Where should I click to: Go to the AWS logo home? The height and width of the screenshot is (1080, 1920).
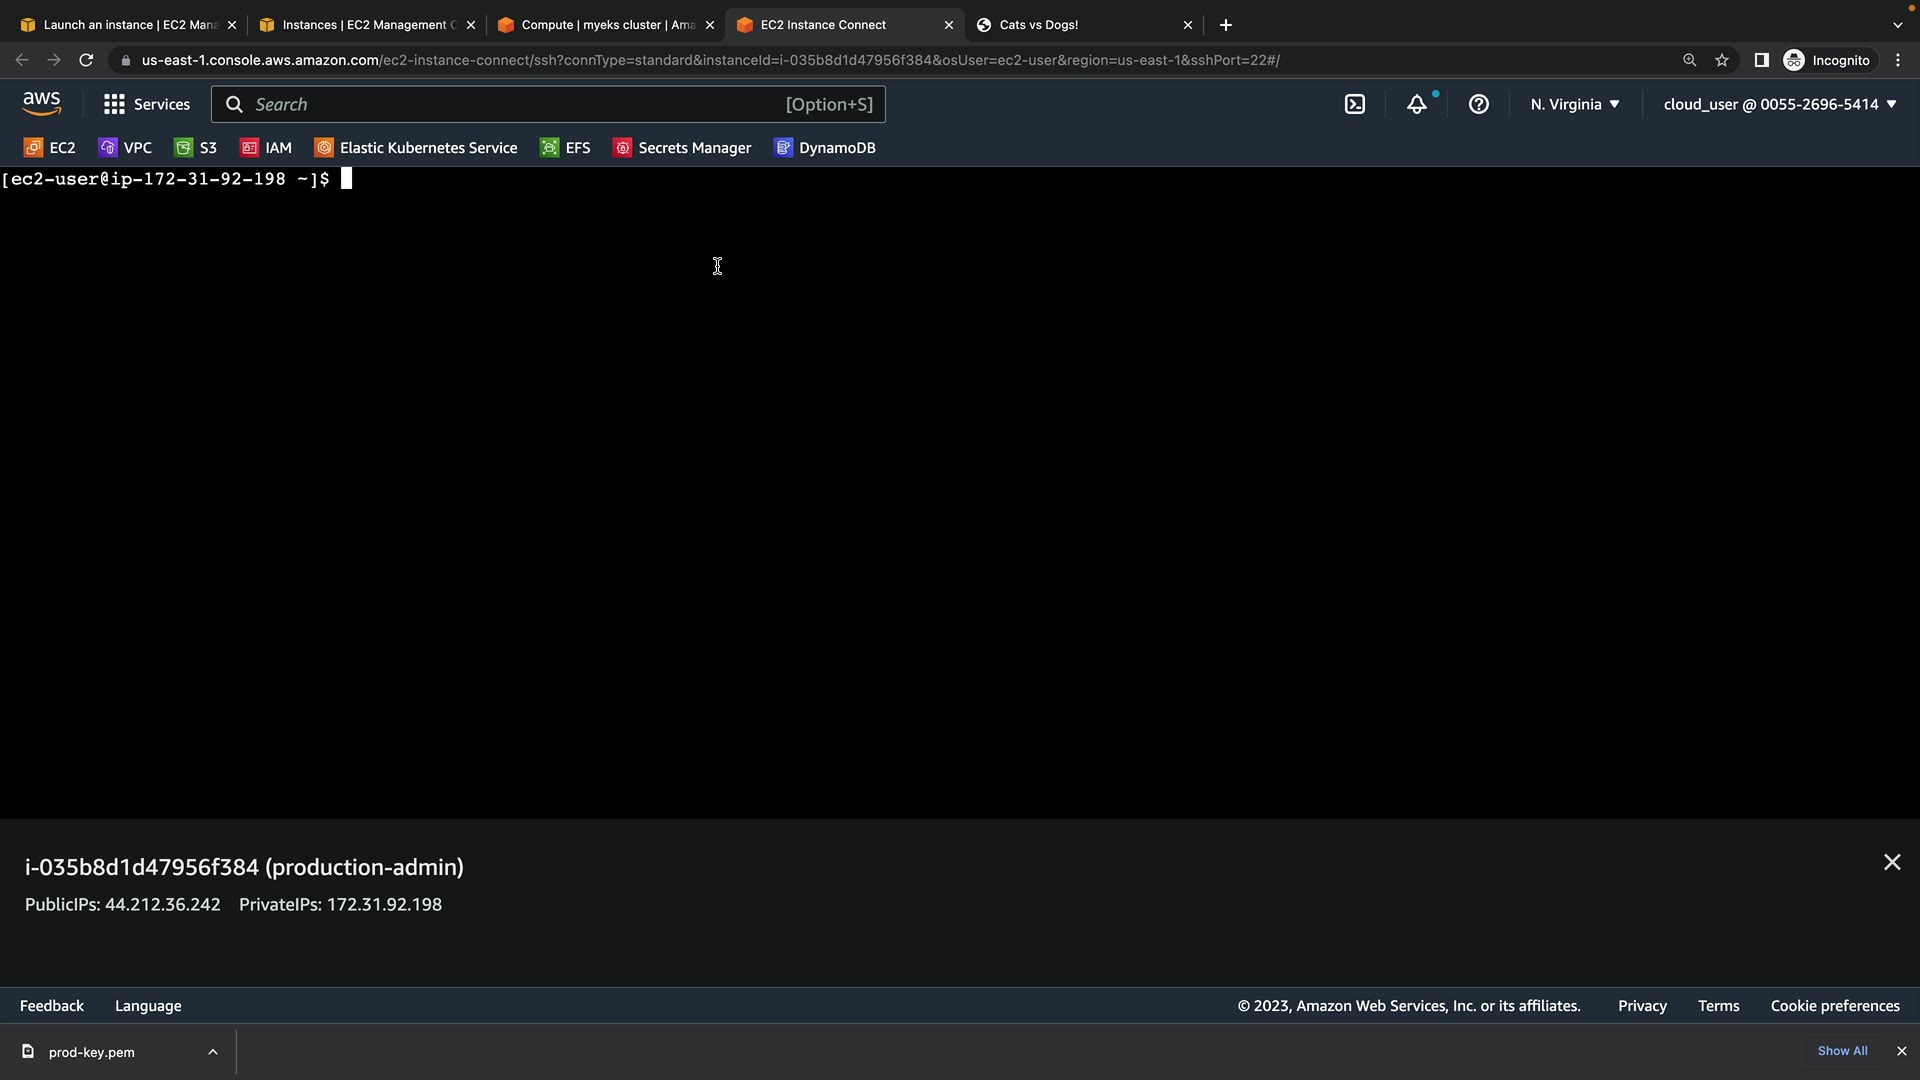pos(41,103)
